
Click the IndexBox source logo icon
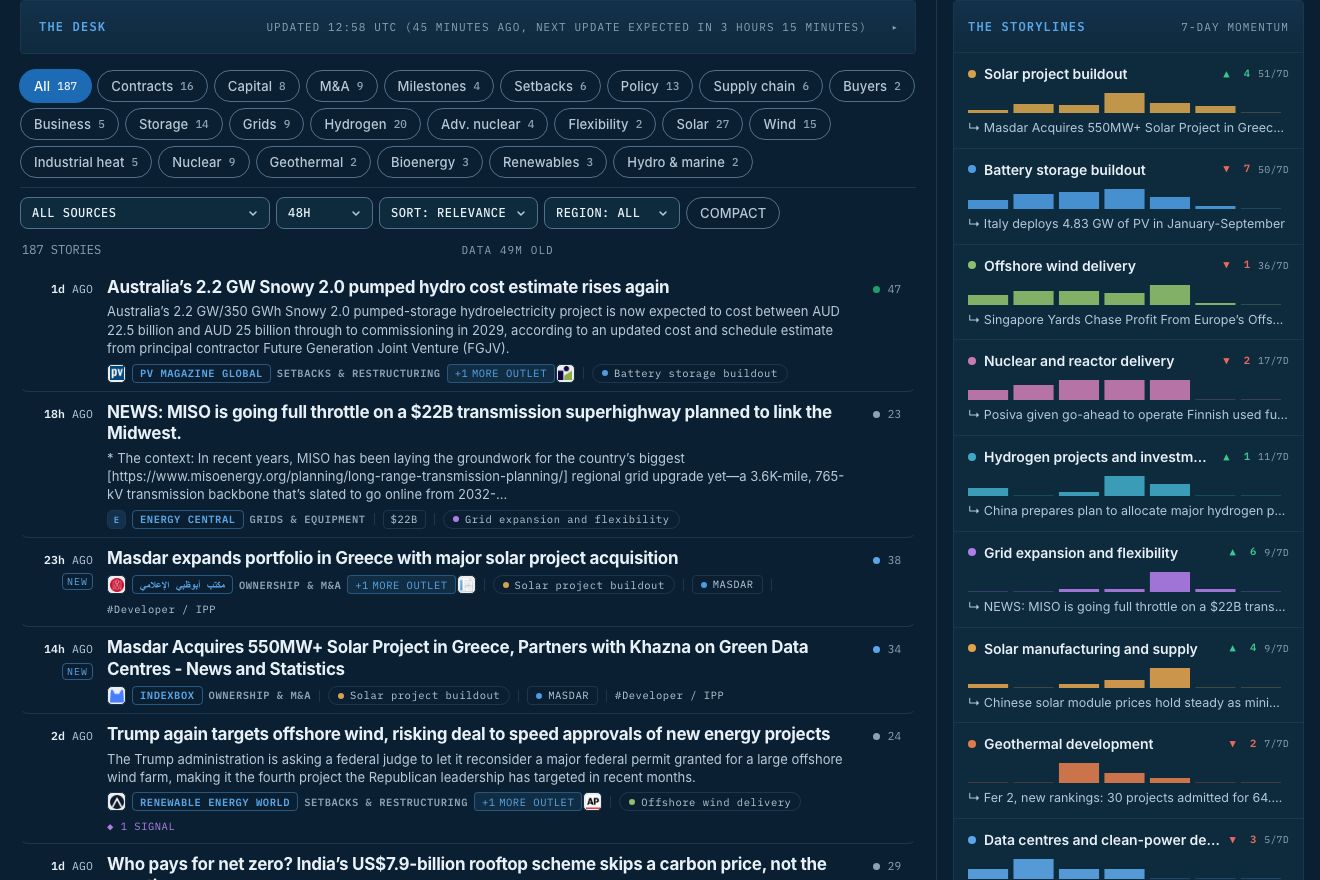[116, 695]
